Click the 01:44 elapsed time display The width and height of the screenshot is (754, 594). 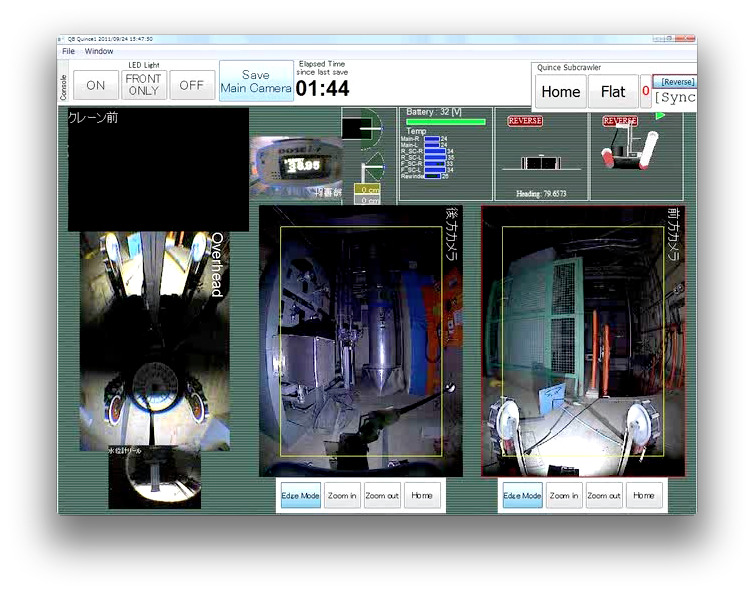point(322,88)
